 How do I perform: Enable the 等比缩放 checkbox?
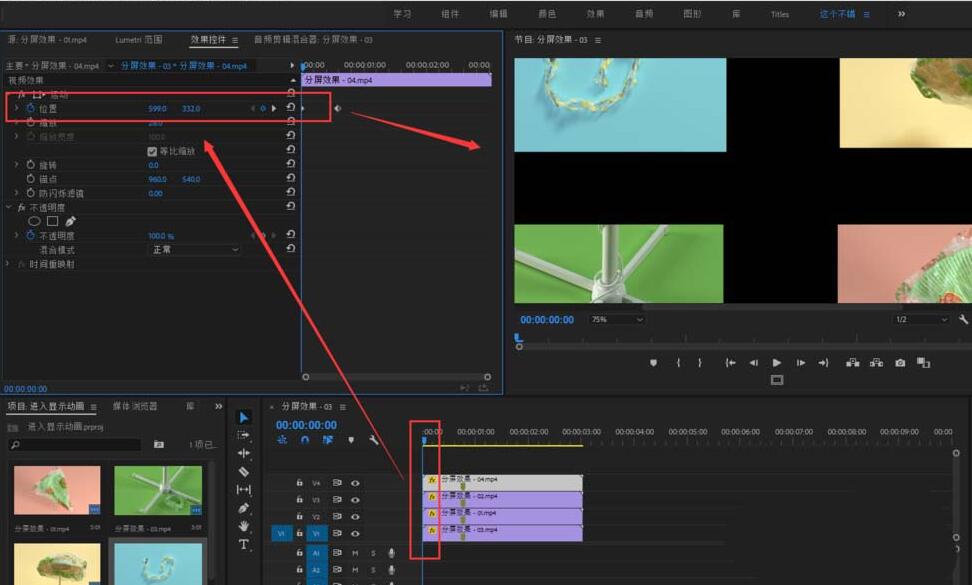pyautogui.click(x=151, y=151)
